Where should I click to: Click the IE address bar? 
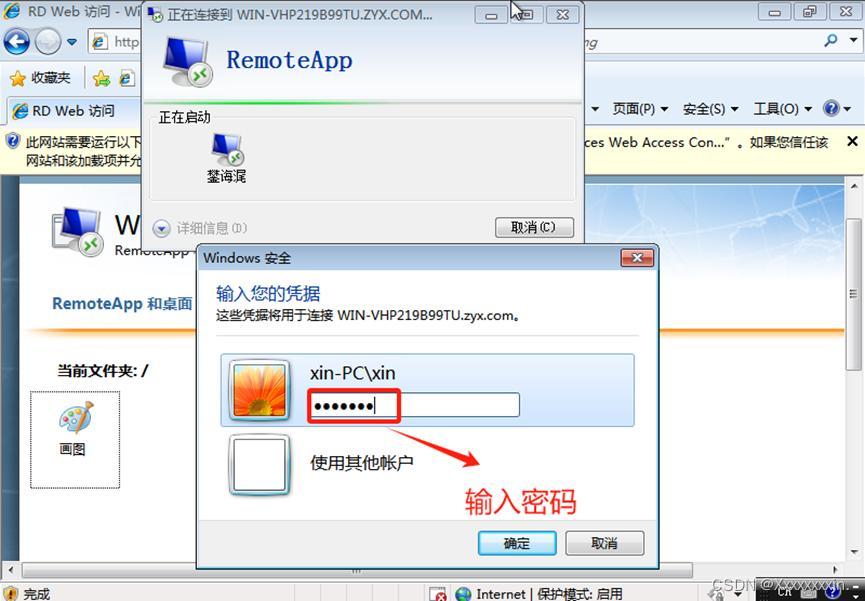click(114, 41)
